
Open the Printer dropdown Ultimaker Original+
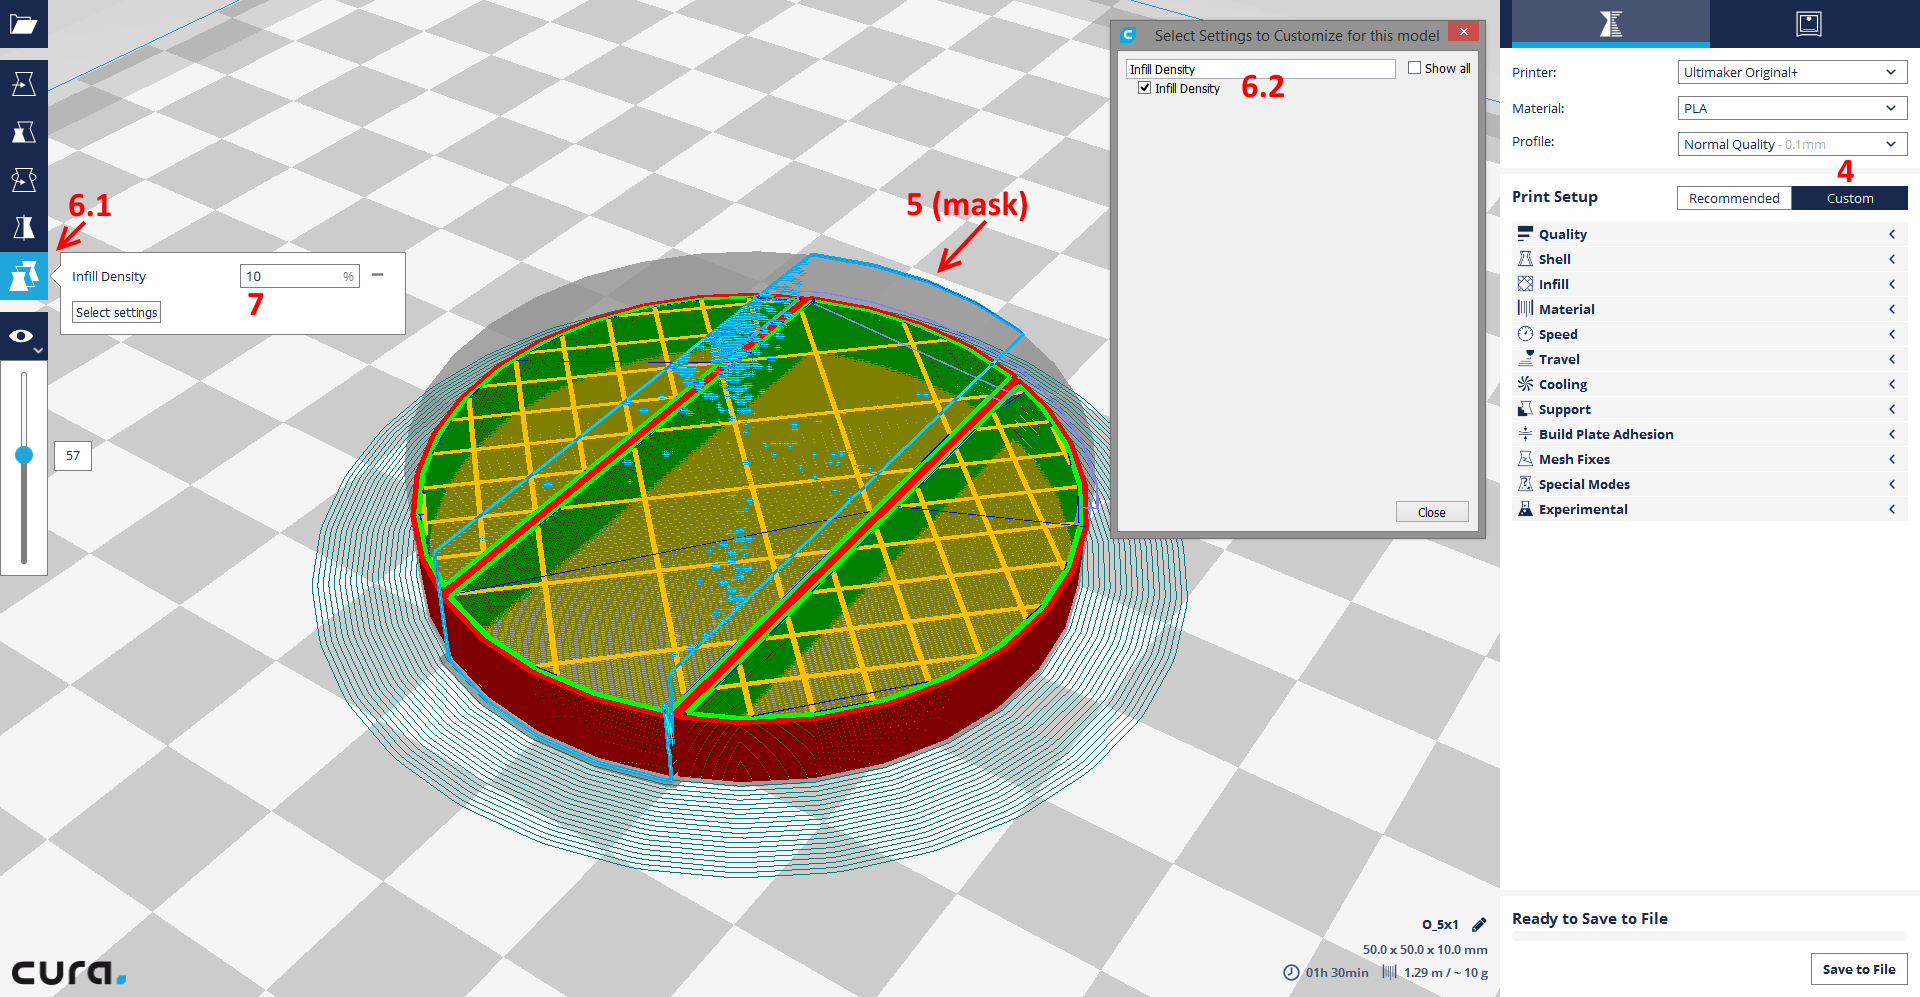coord(1792,72)
